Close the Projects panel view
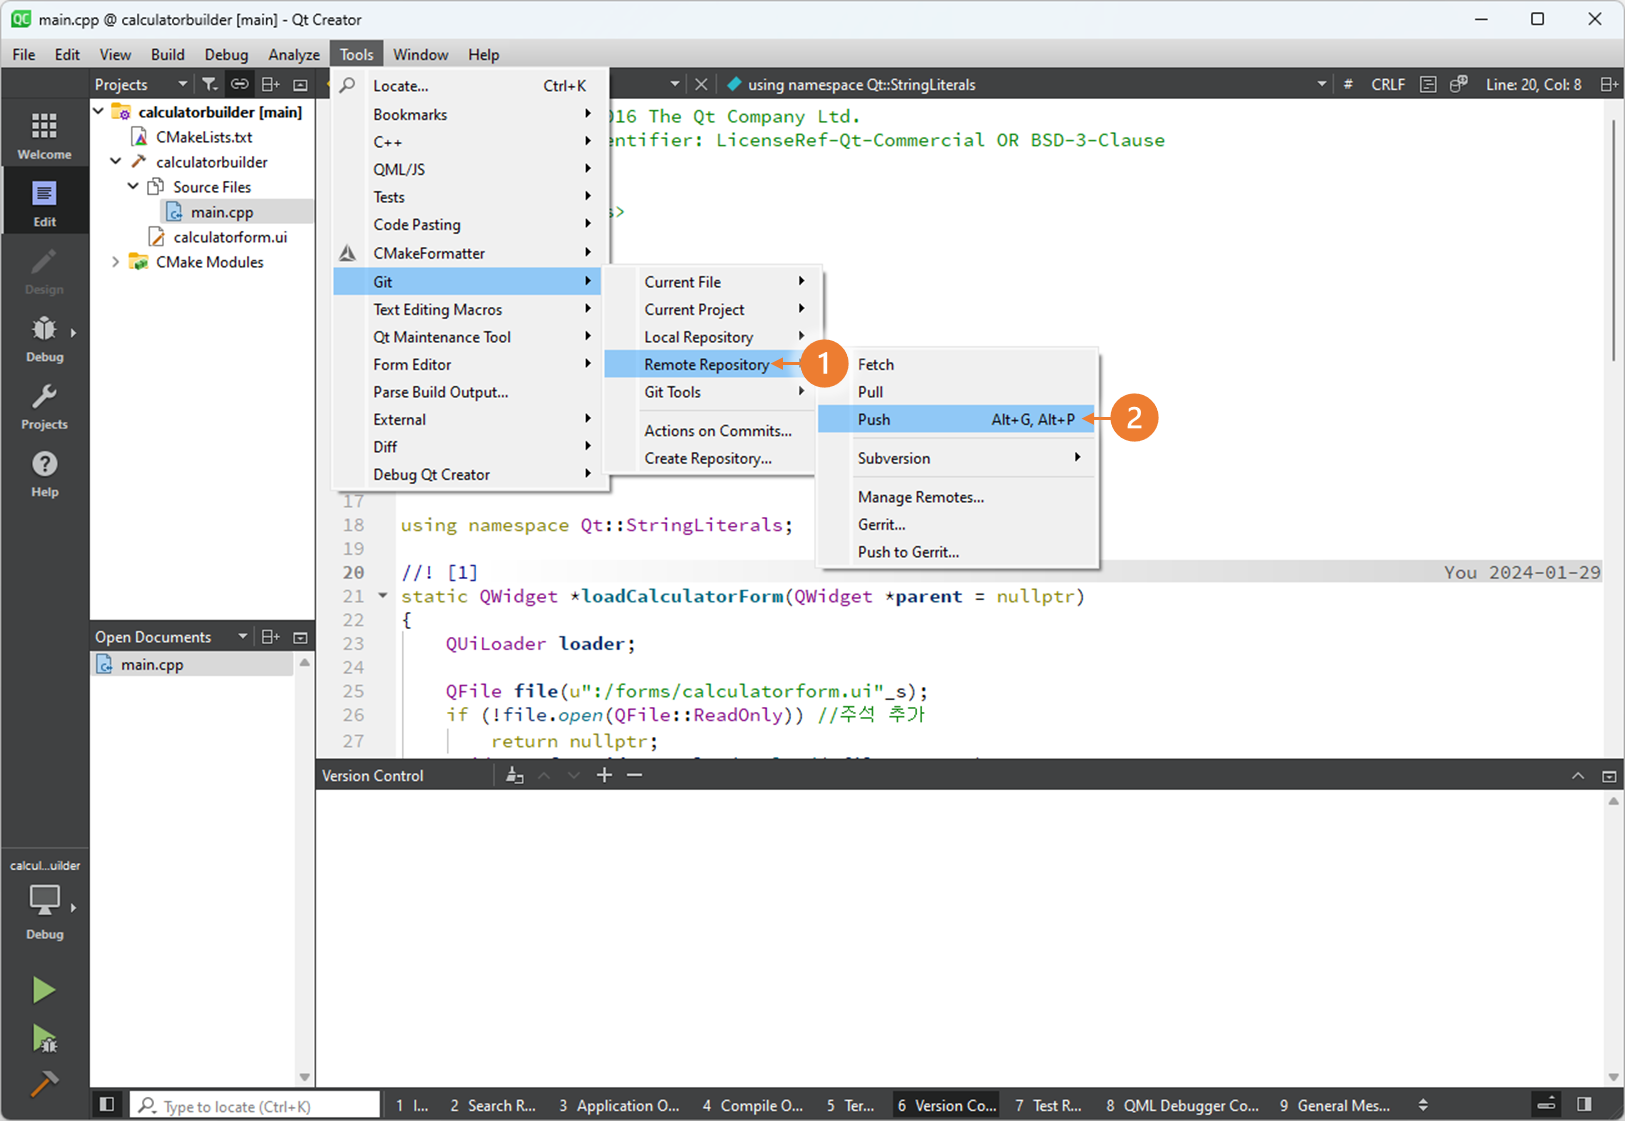 coord(300,84)
